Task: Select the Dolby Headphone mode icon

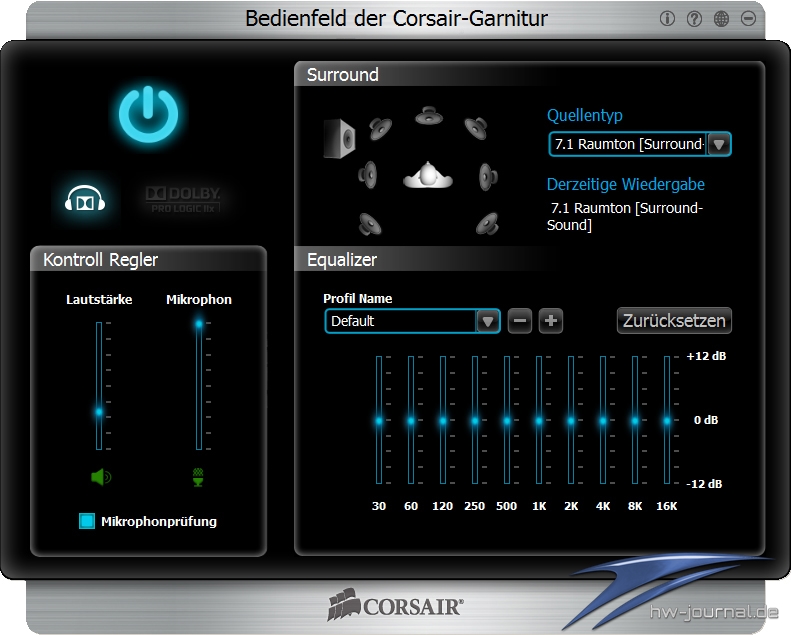Action: [x=85, y=200]
